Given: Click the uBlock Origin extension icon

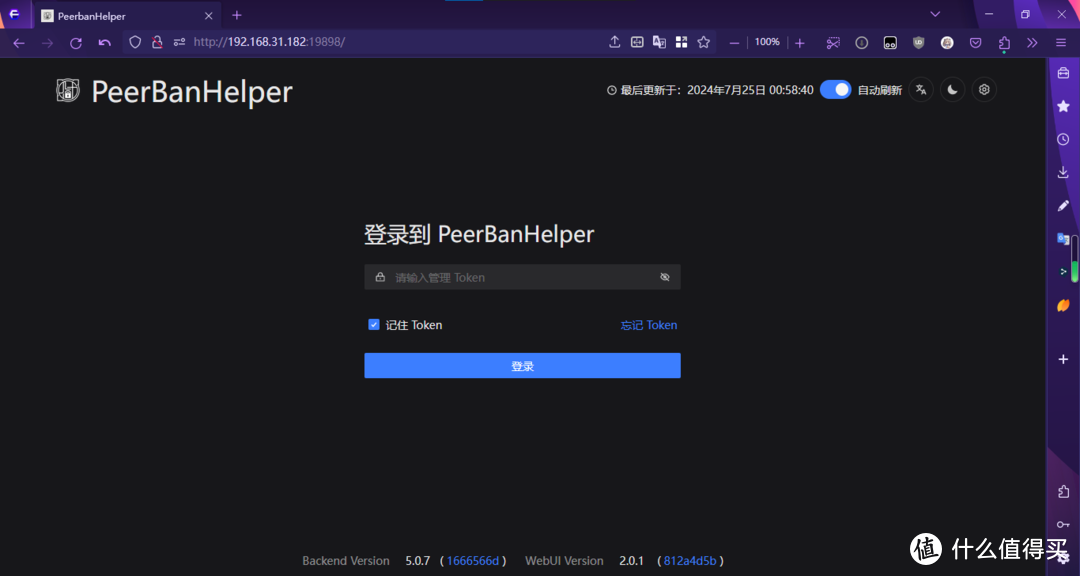Looking at the screenshot, I should 918,42.
